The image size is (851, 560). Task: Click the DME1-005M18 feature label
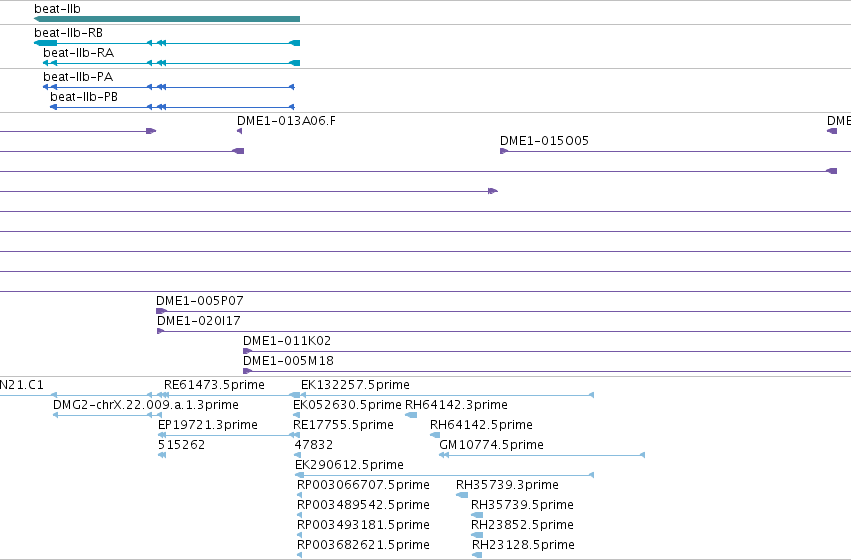coord(288,360)
